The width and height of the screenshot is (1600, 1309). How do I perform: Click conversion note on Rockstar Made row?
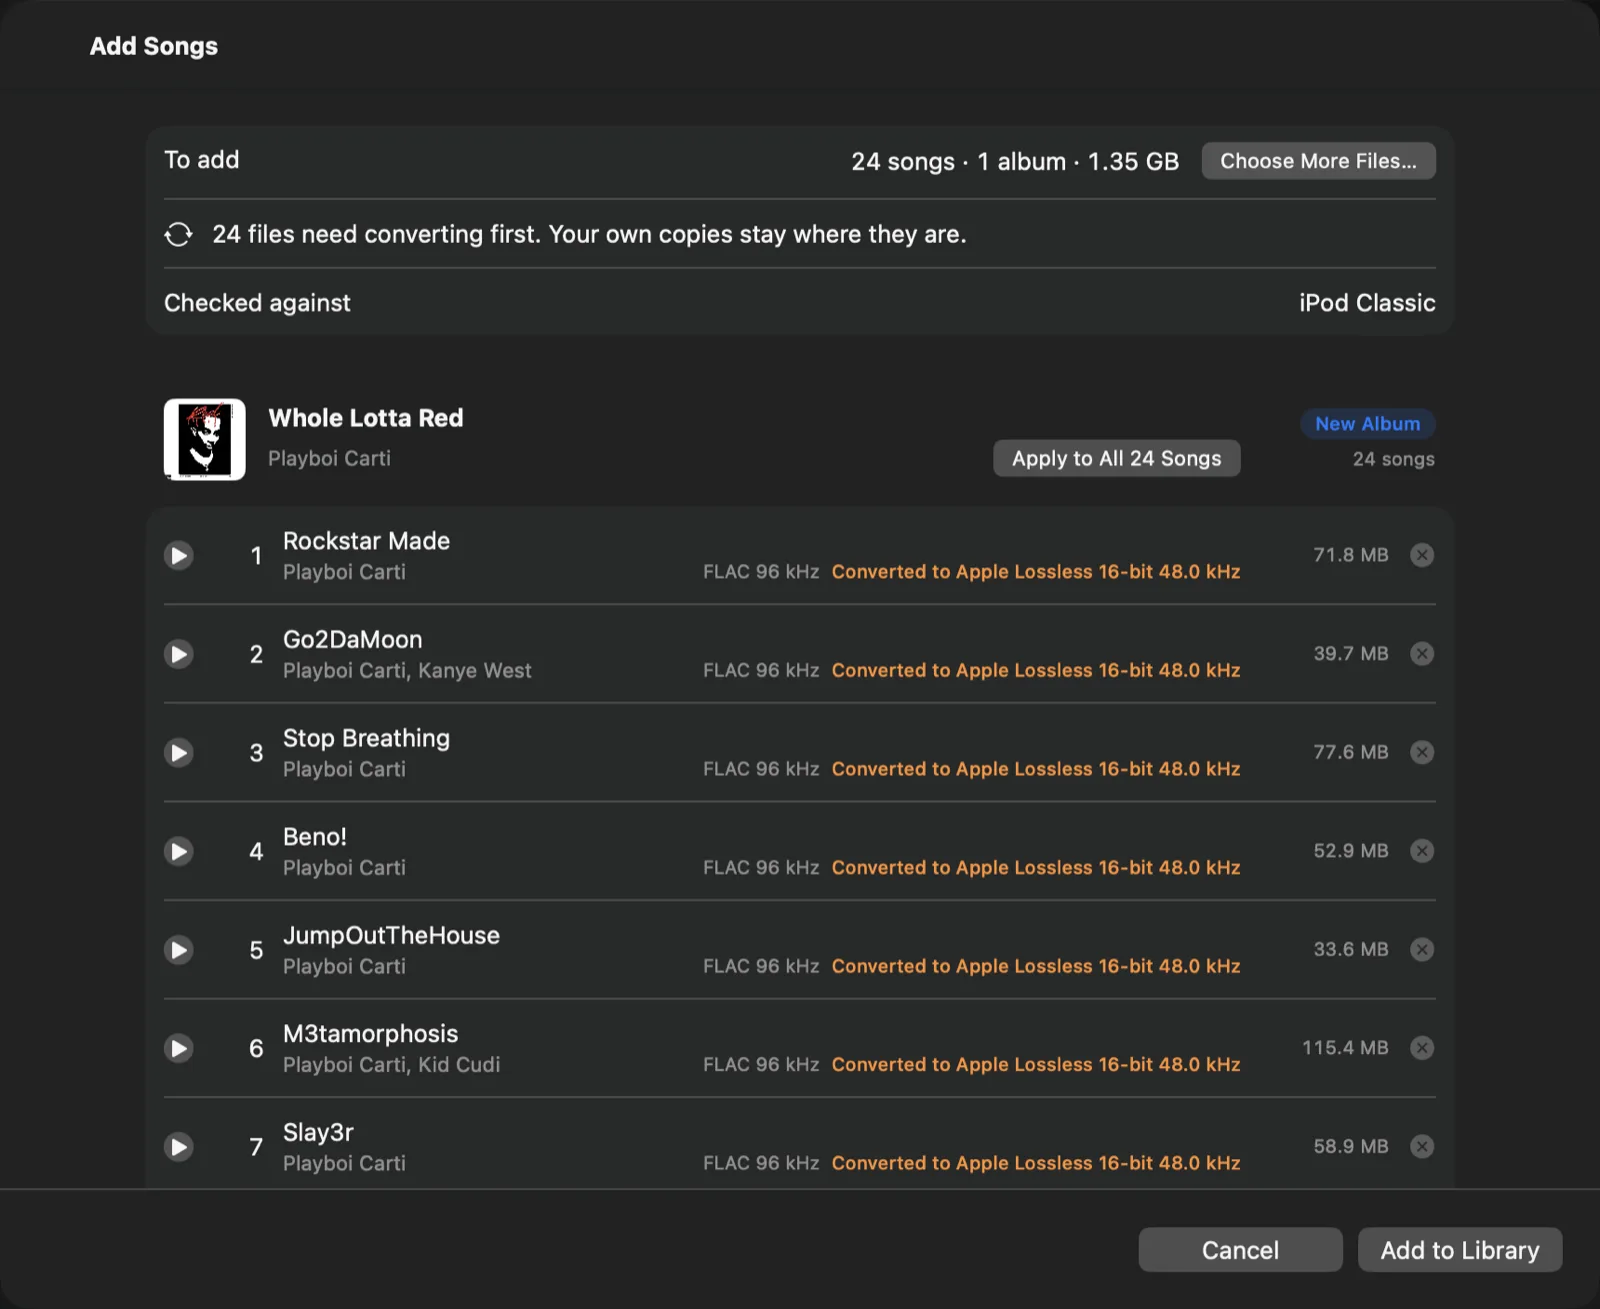[1036, 572]
